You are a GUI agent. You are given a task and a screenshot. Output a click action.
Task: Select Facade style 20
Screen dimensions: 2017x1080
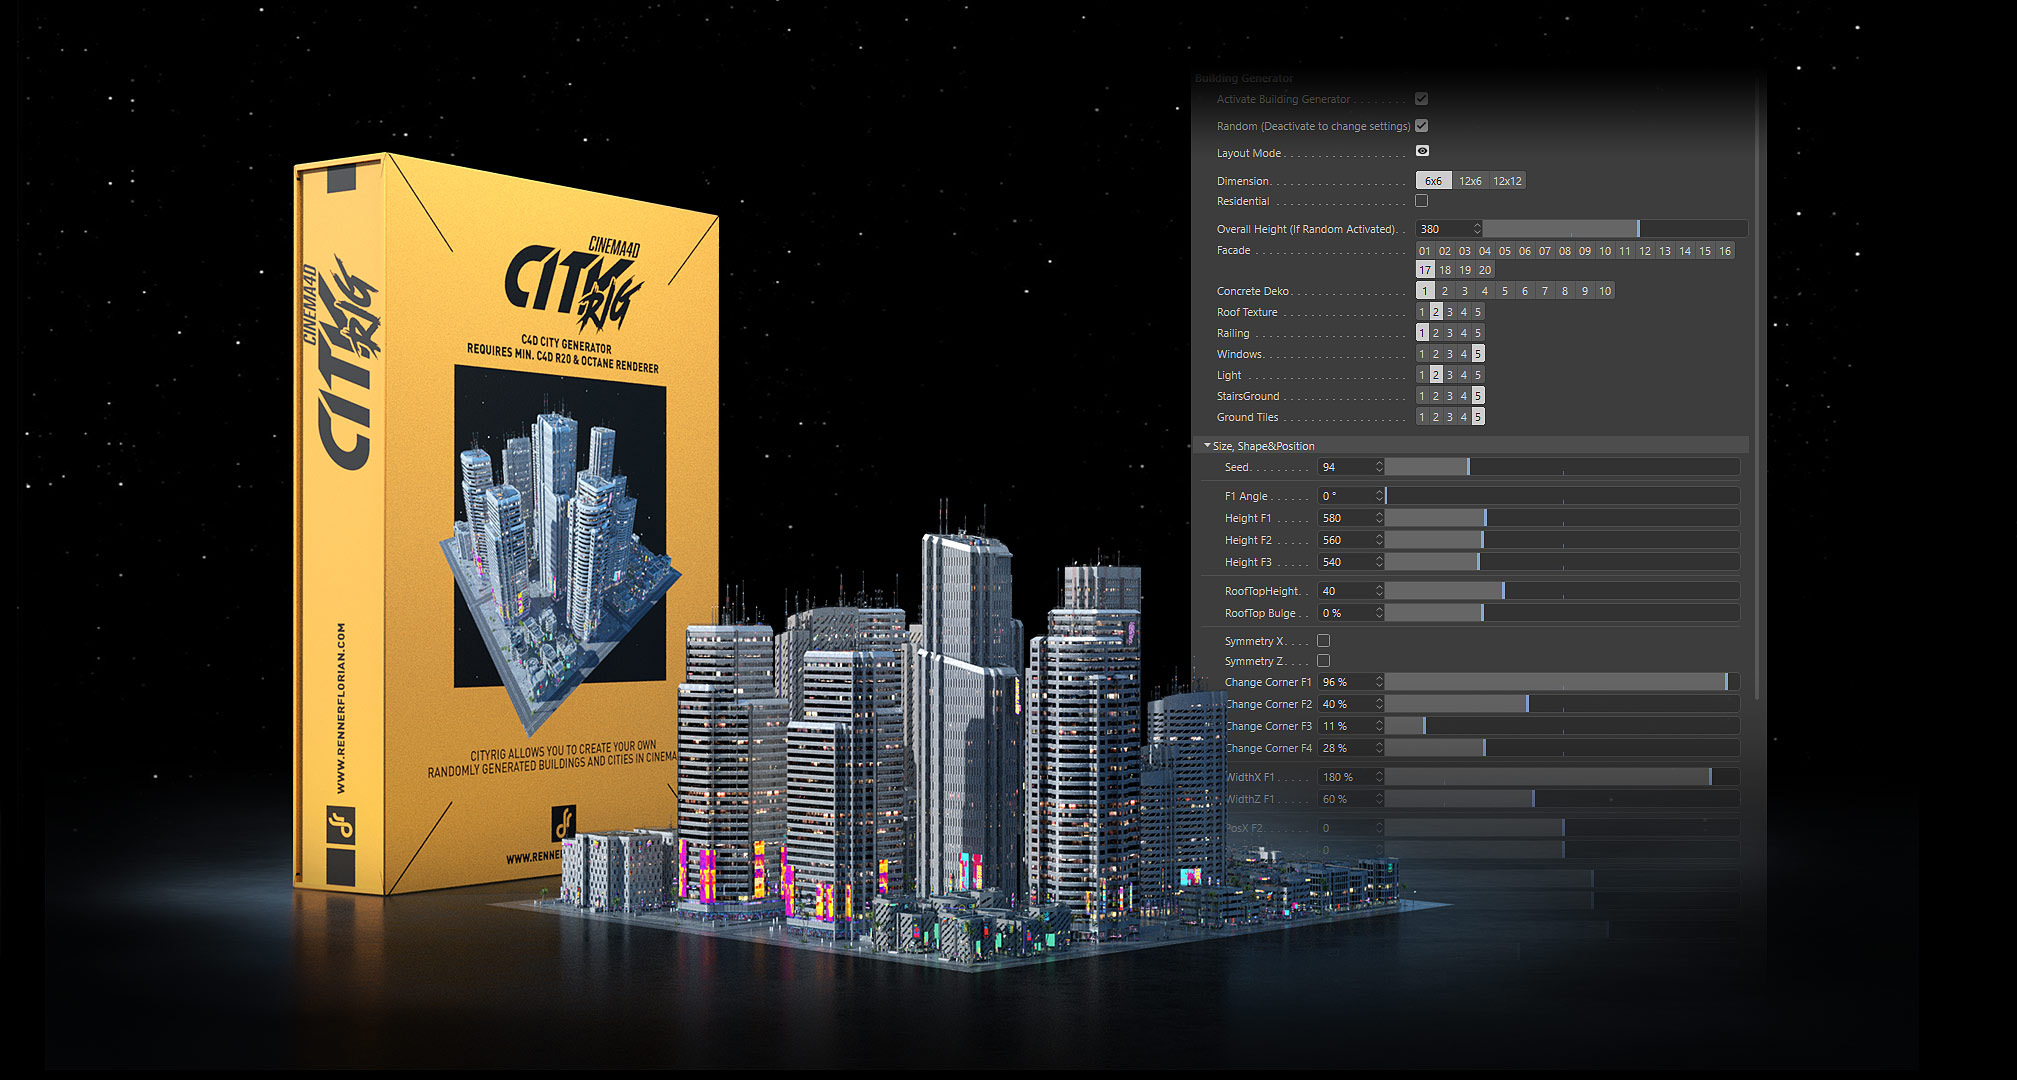tap(1485, 270)
